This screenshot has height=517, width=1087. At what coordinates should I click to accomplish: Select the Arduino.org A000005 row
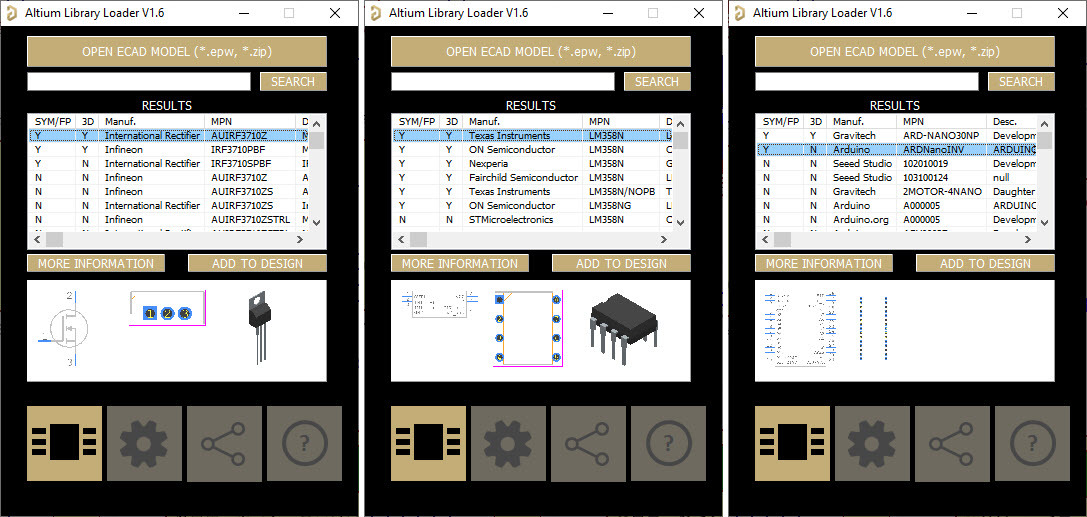pos(896,220)
